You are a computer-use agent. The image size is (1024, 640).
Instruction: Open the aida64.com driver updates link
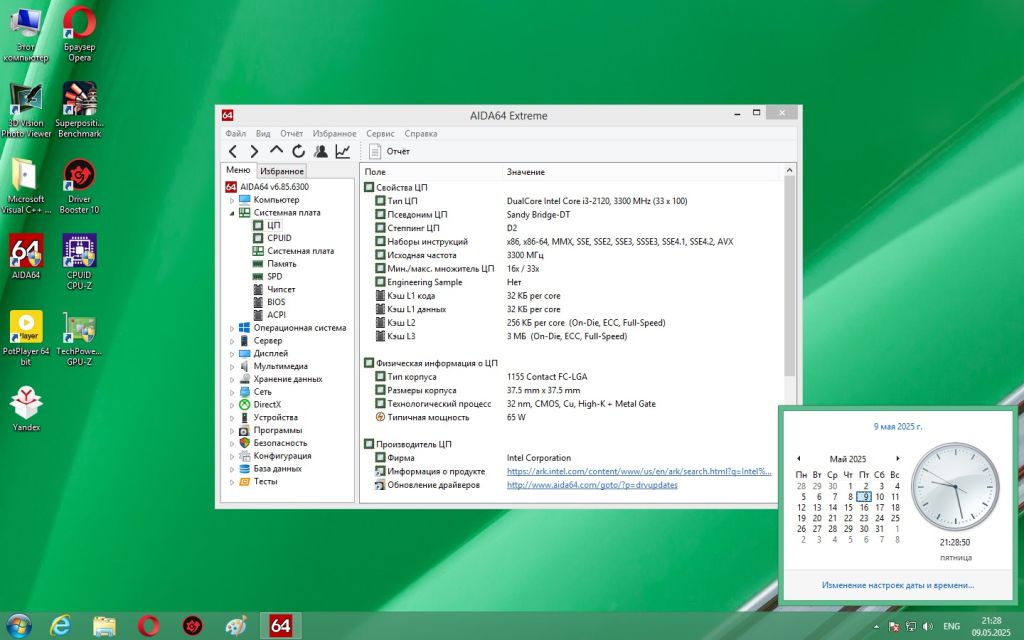pos(592,485)
